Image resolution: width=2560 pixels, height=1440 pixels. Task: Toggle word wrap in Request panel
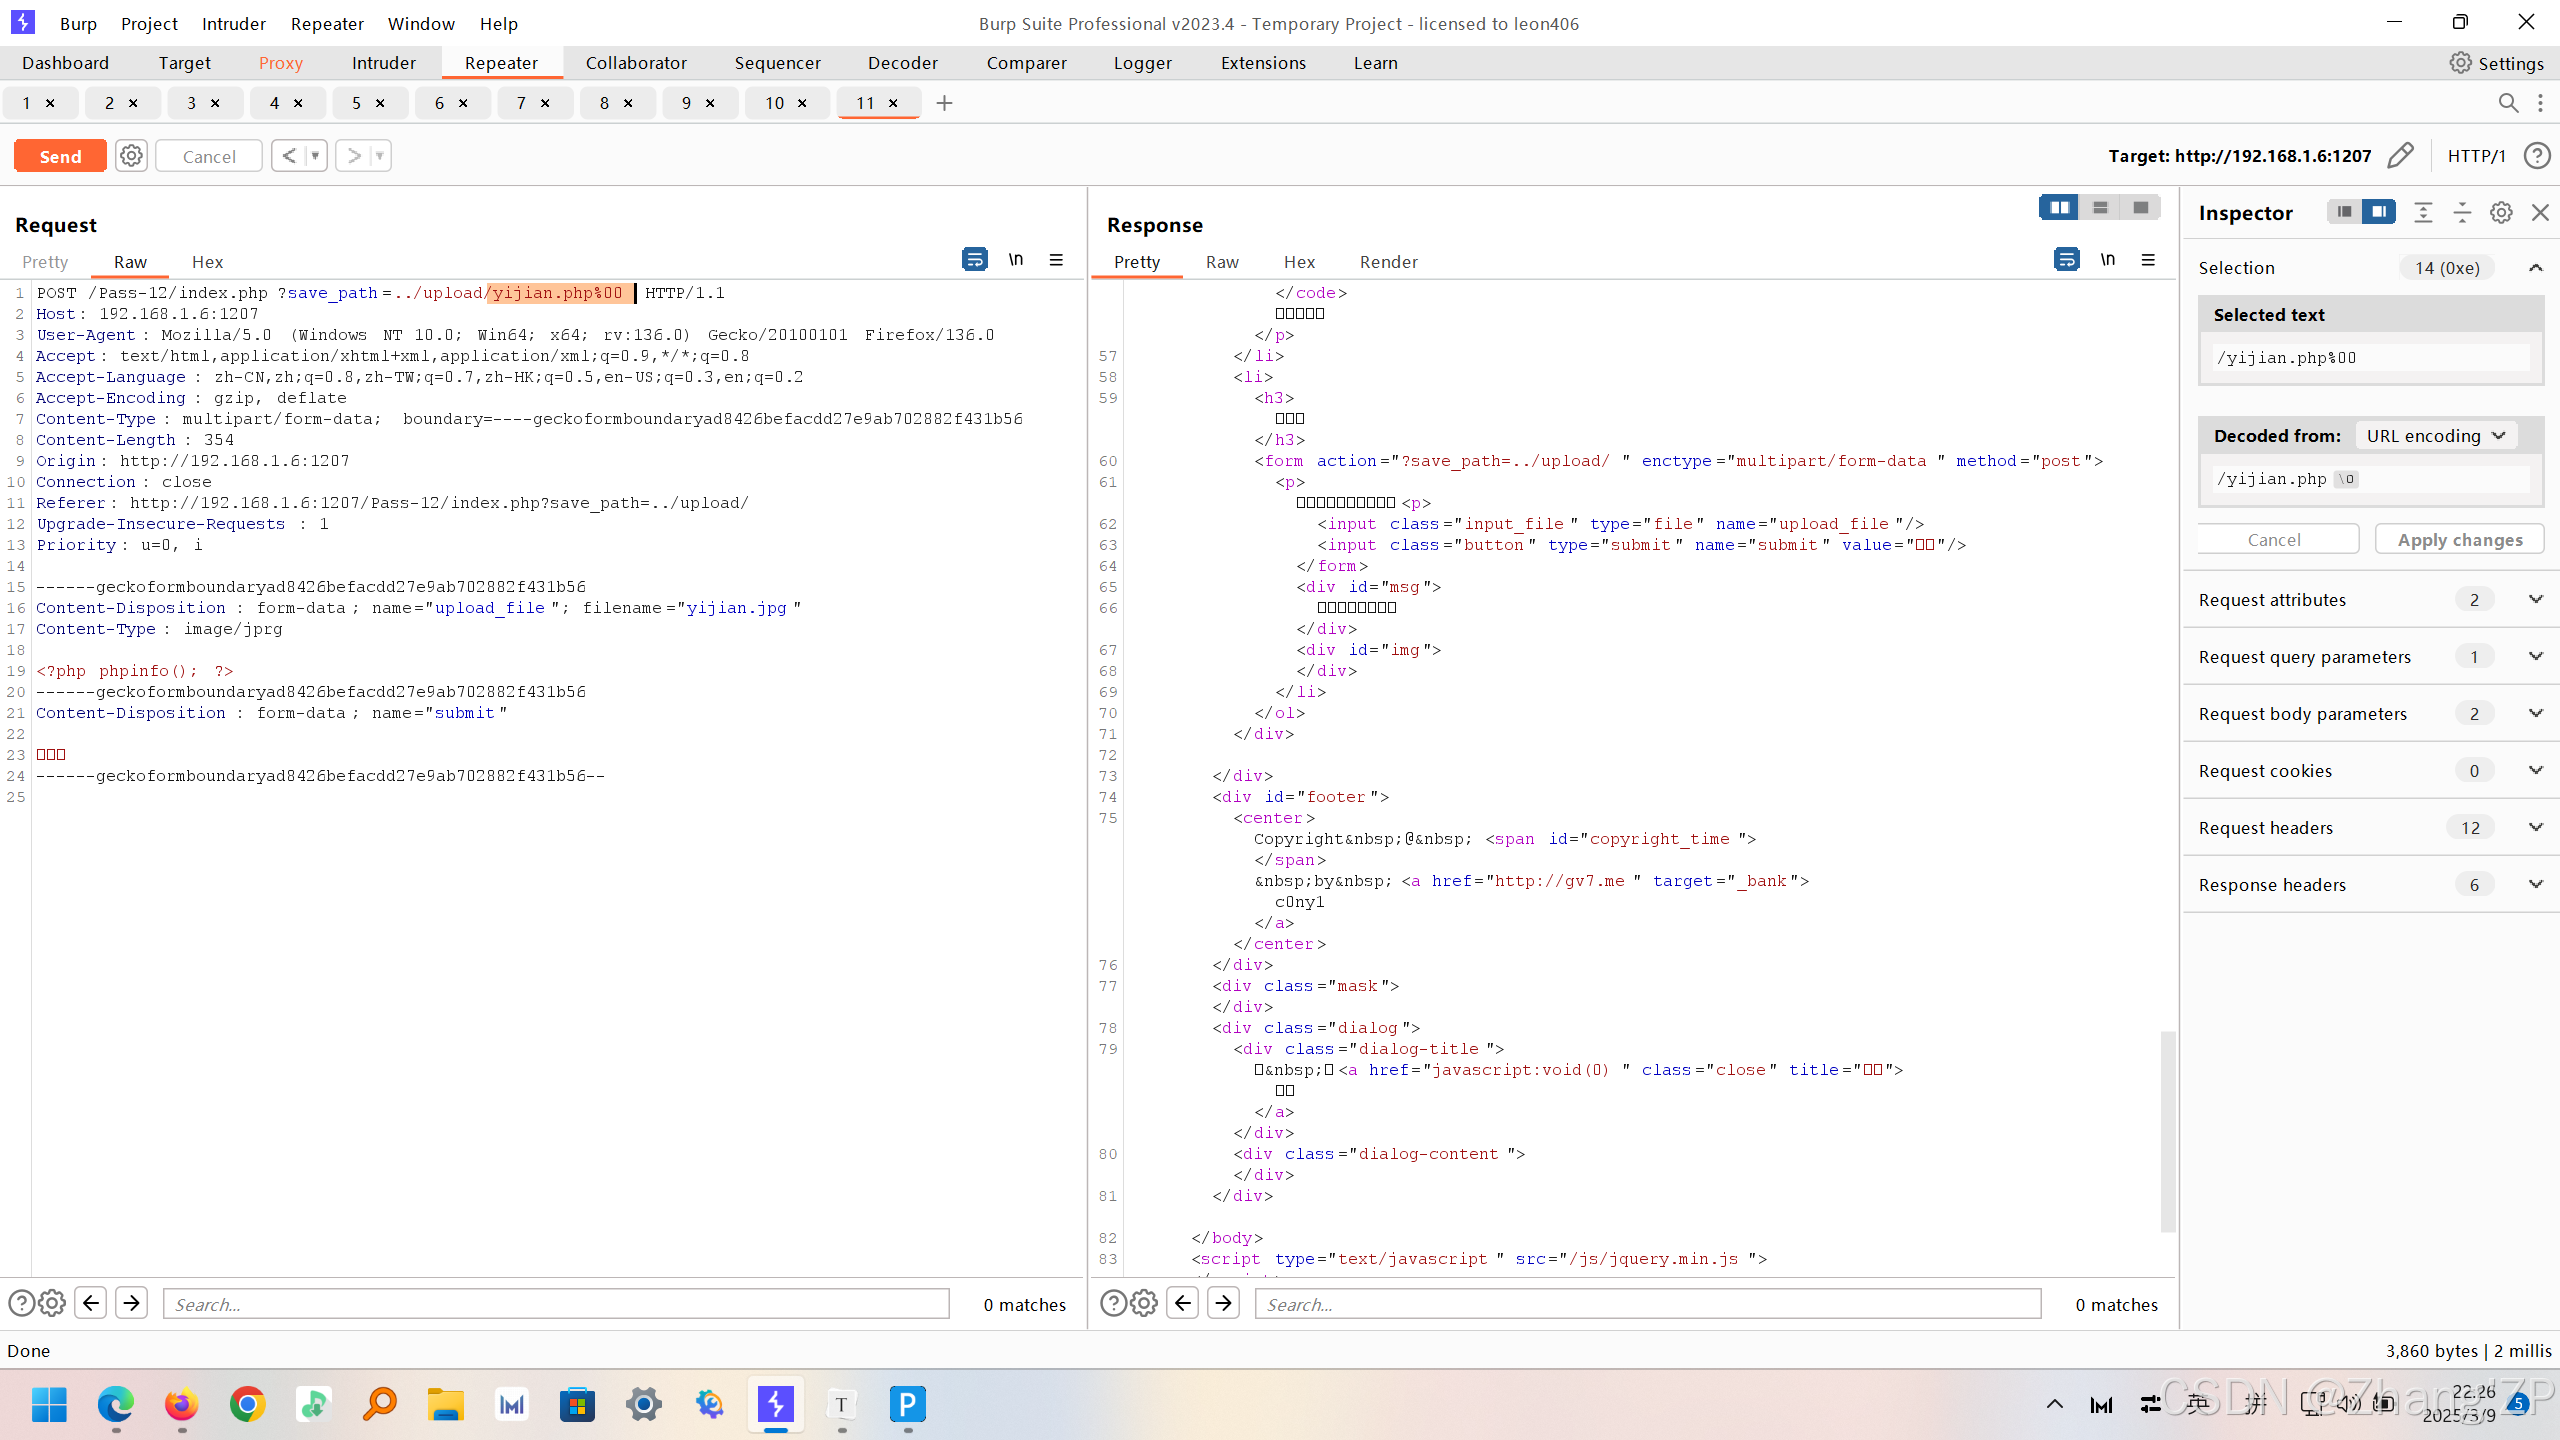pyautogui.click(x=974, y=260)
